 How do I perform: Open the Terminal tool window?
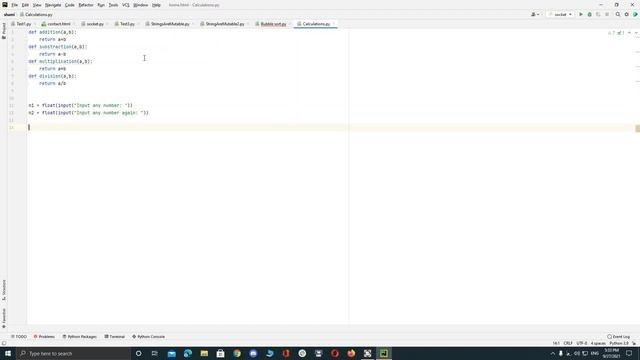[115, 337]
